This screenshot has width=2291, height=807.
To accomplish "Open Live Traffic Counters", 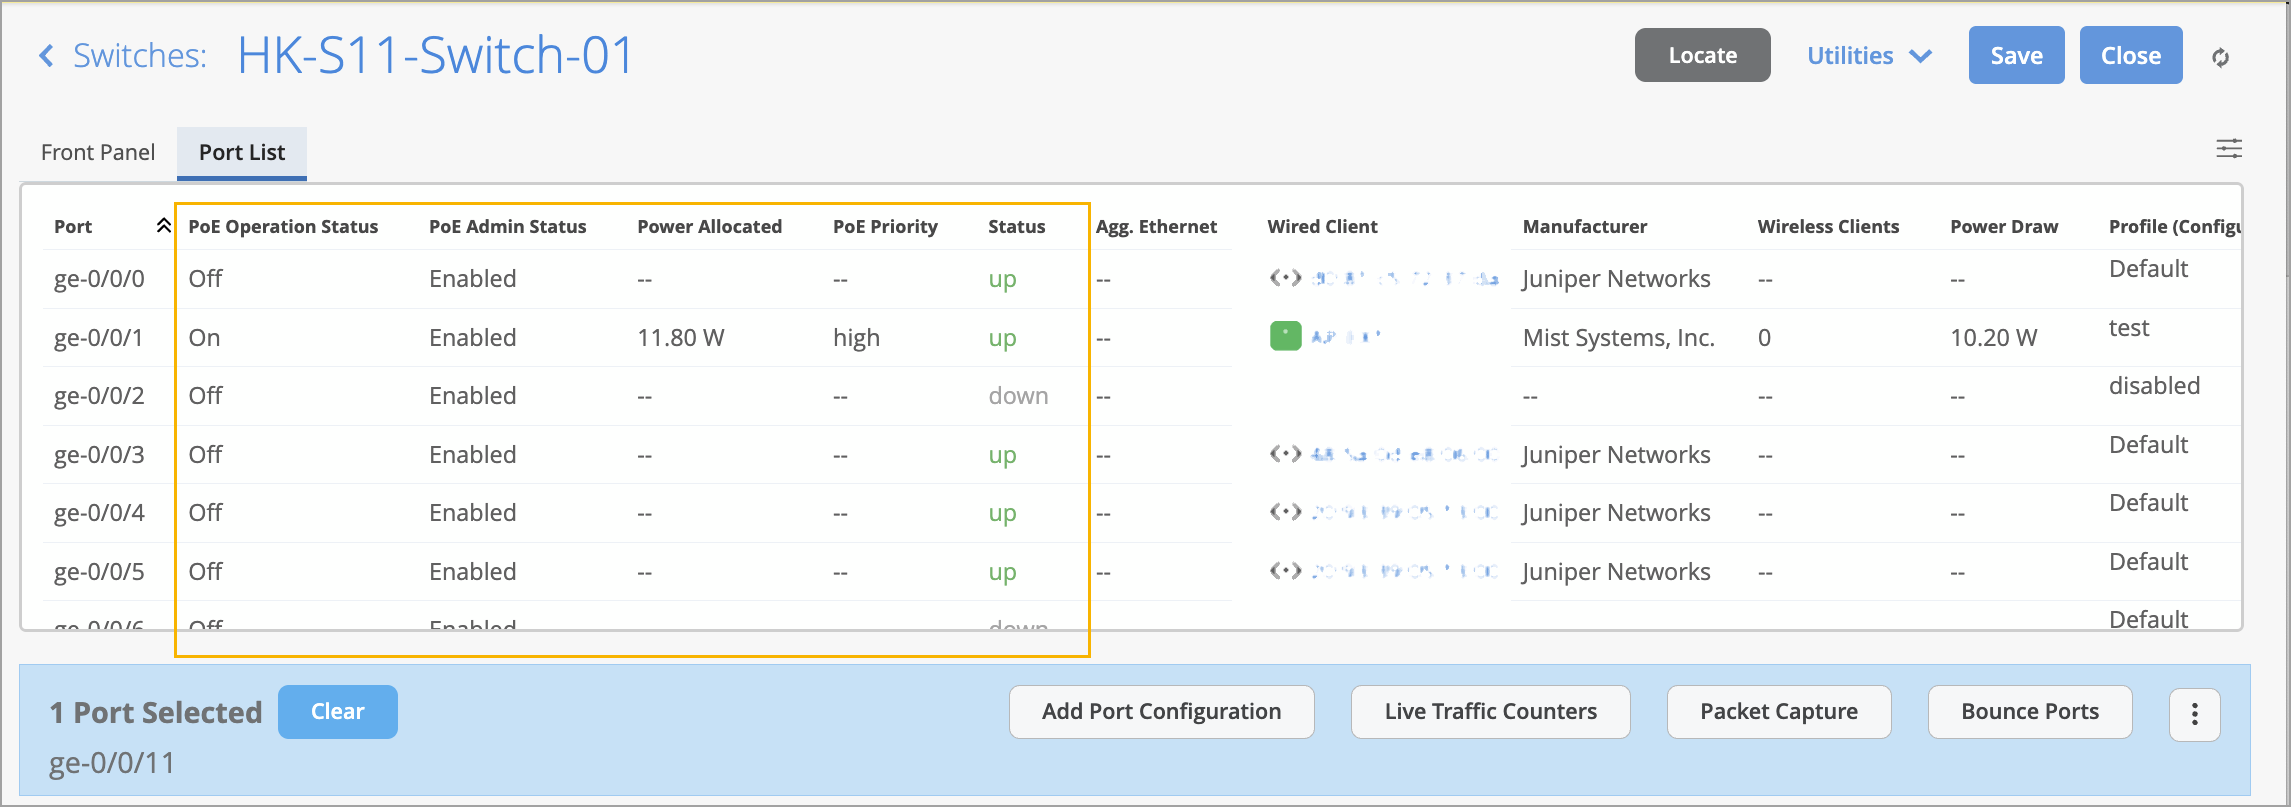I will [x=1490, y=712].
